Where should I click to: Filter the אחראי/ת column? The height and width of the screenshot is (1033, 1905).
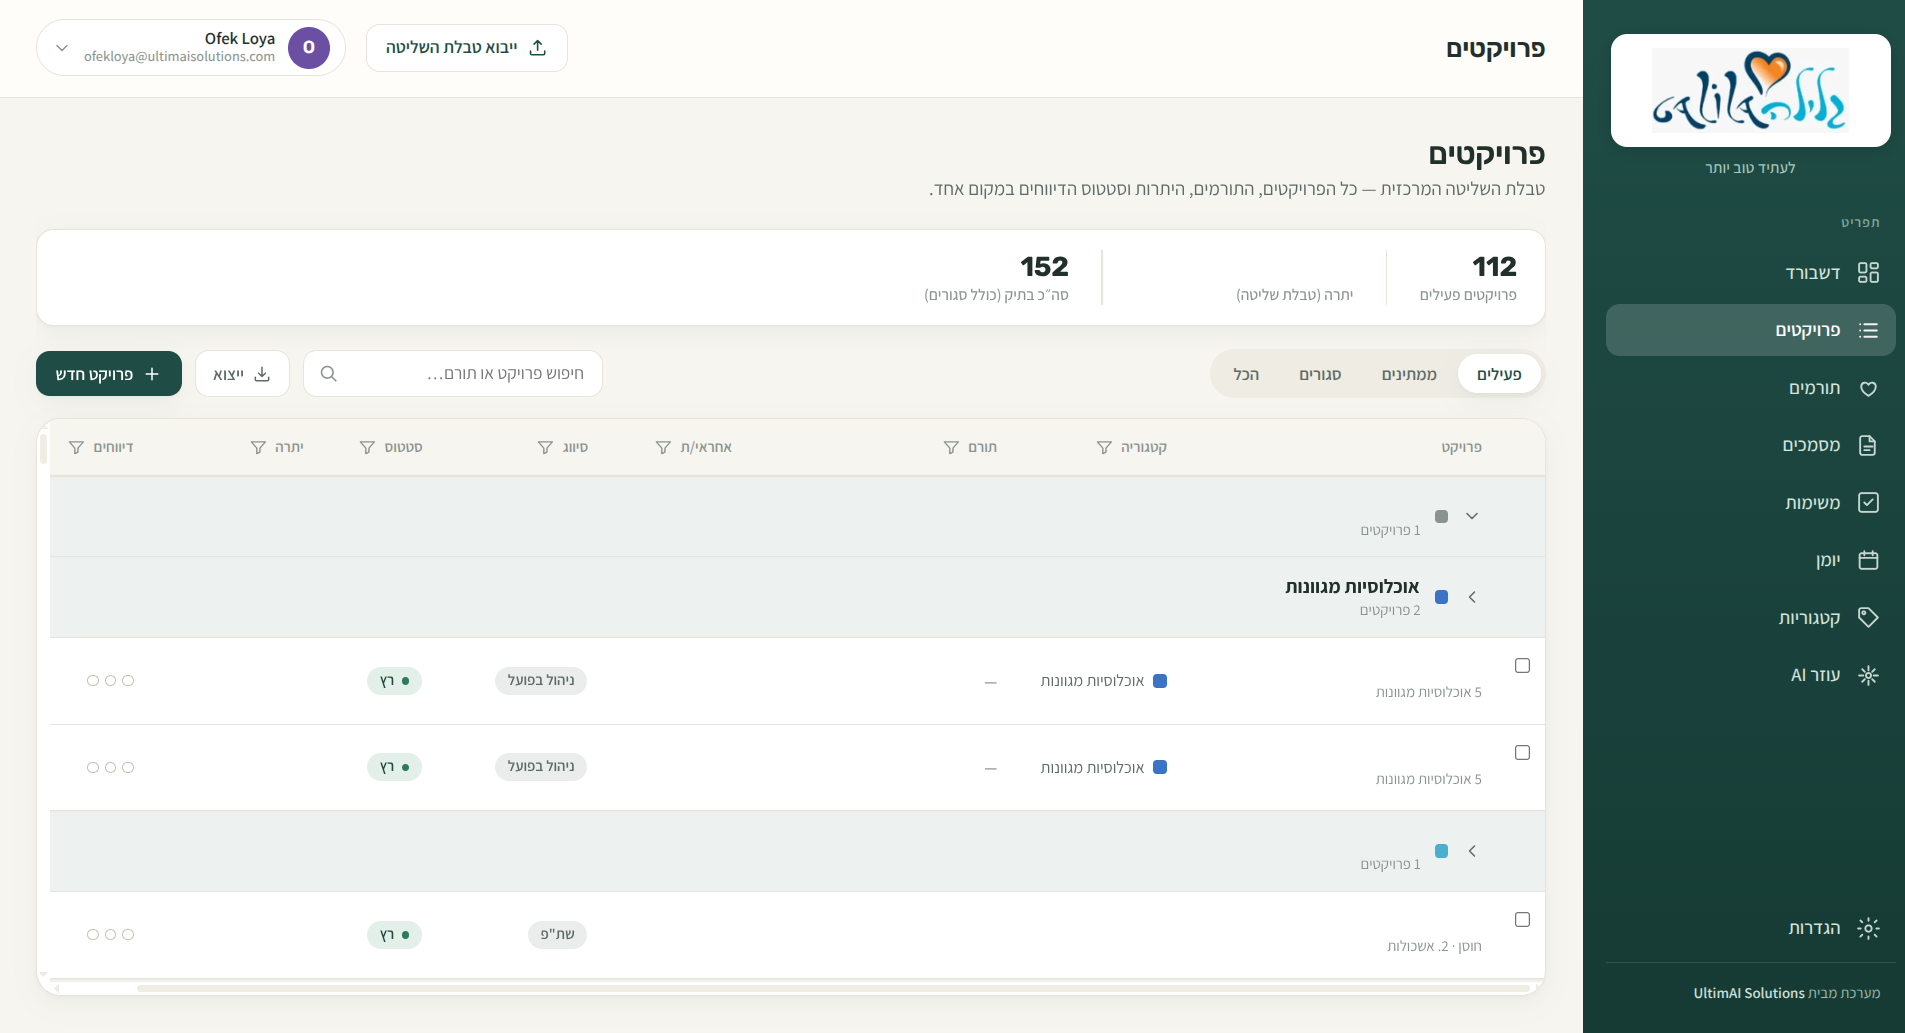click(x=663, y=447)
